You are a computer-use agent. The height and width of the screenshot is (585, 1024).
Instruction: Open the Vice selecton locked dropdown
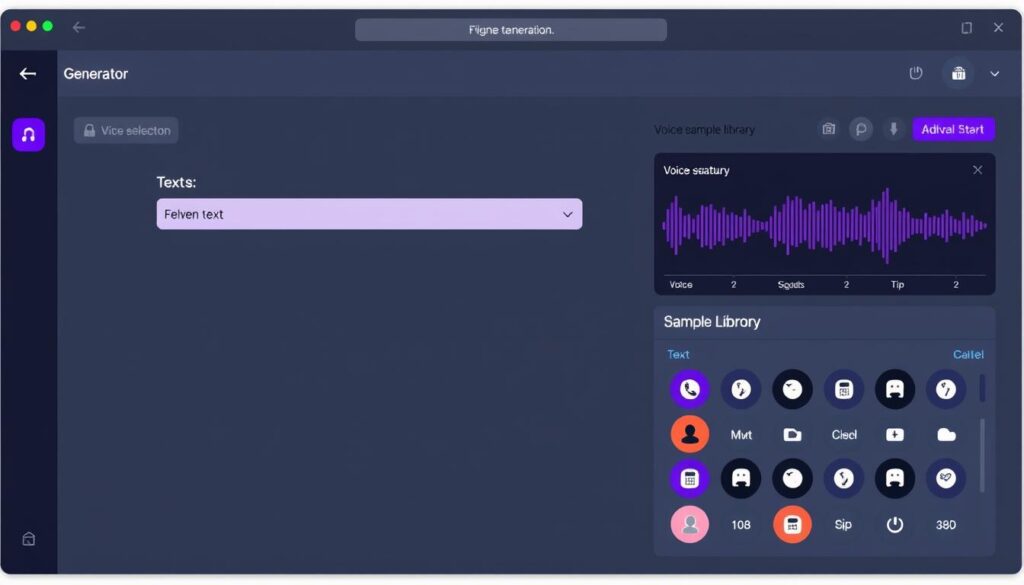(125, 129)
